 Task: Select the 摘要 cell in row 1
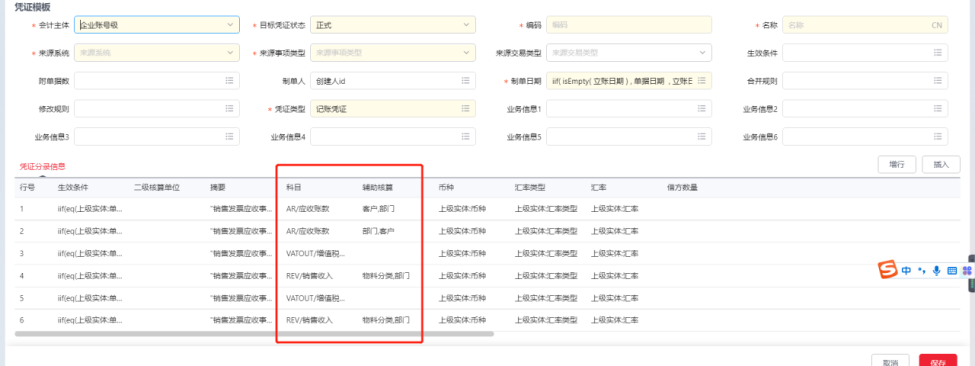pos(241,209)
